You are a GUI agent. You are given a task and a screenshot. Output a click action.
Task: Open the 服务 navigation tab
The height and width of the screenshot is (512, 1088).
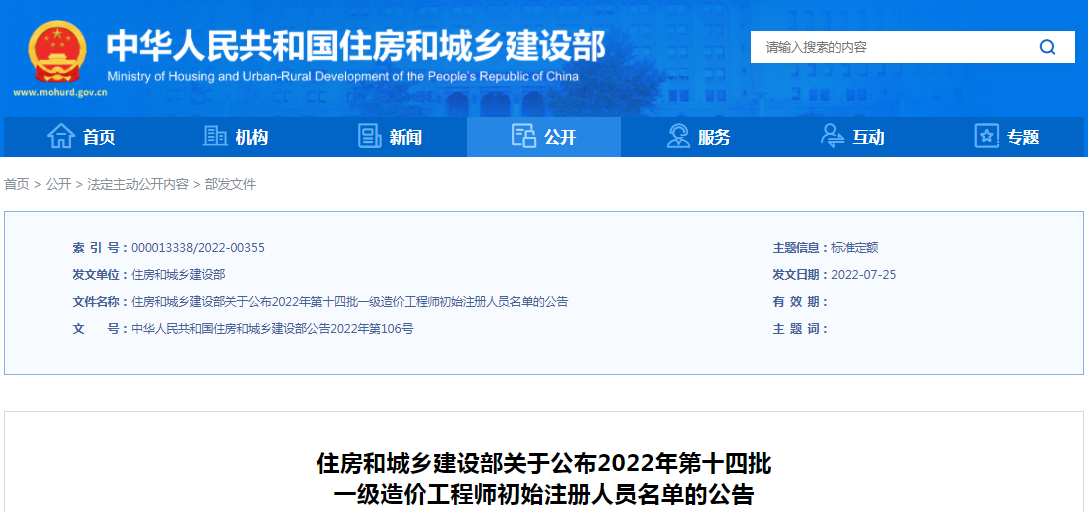point(698,137)
